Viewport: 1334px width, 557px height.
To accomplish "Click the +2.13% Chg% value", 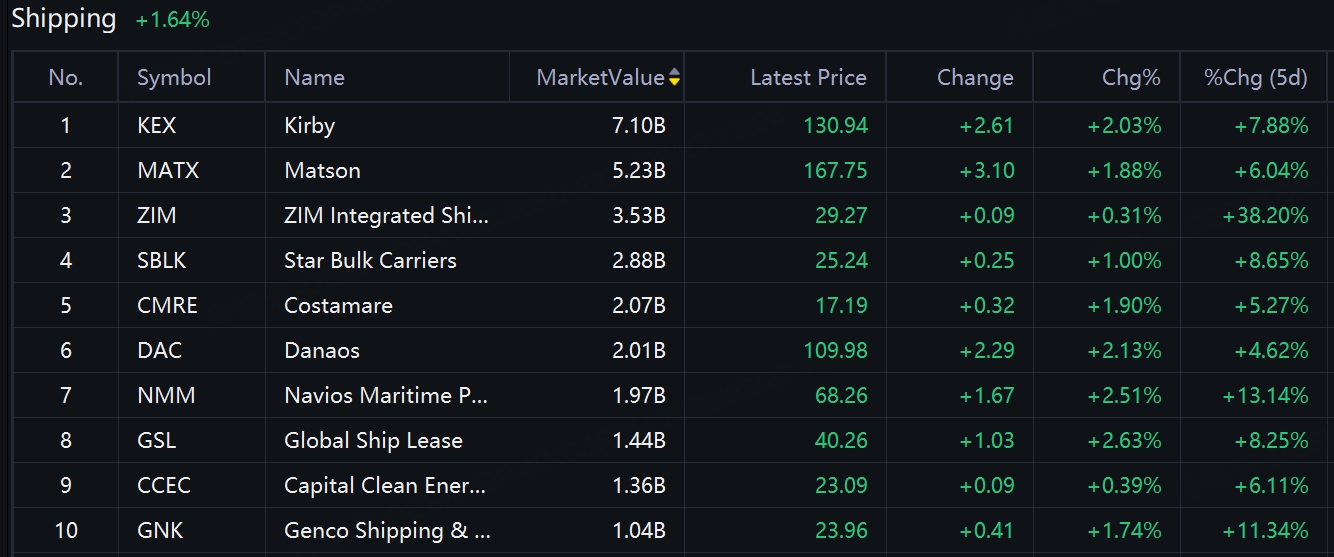I will pos(1124,350).
